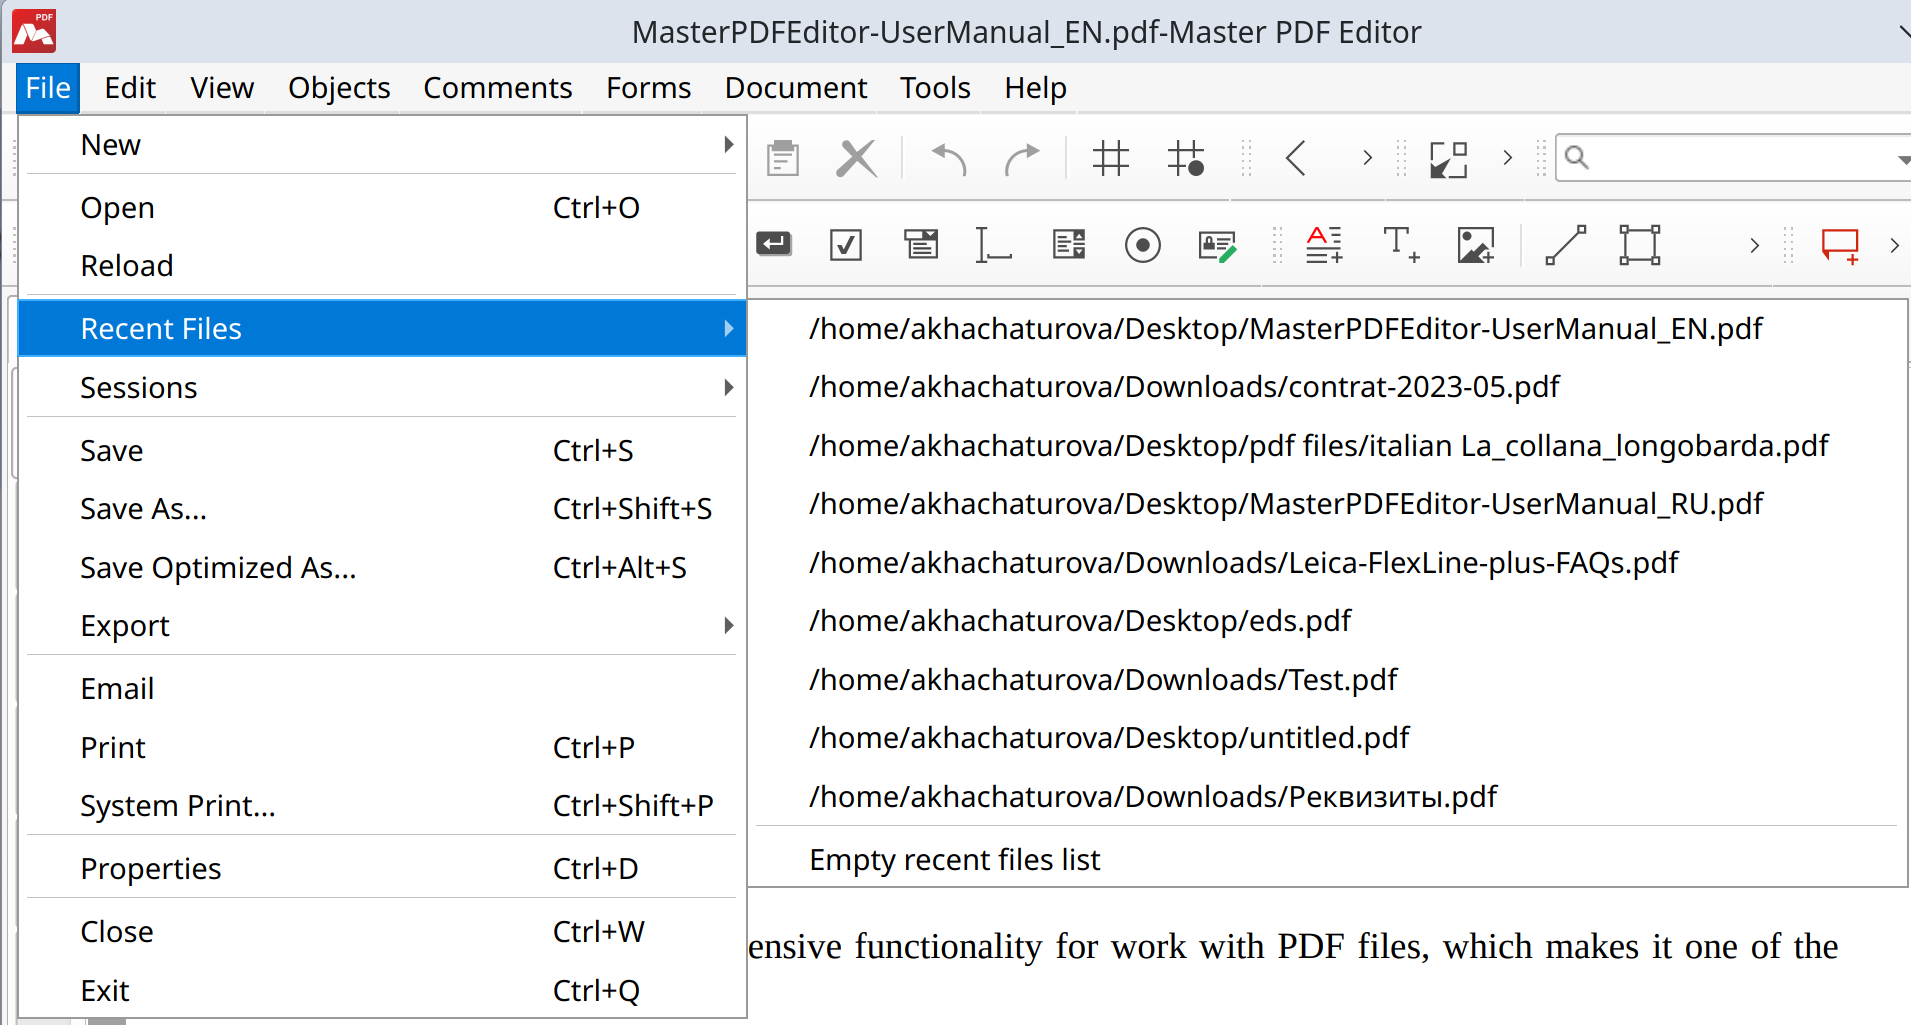This screenshot has width=1911, height=1025.
Task: Expand the New submenu
Action: click(x=382, y=145)
